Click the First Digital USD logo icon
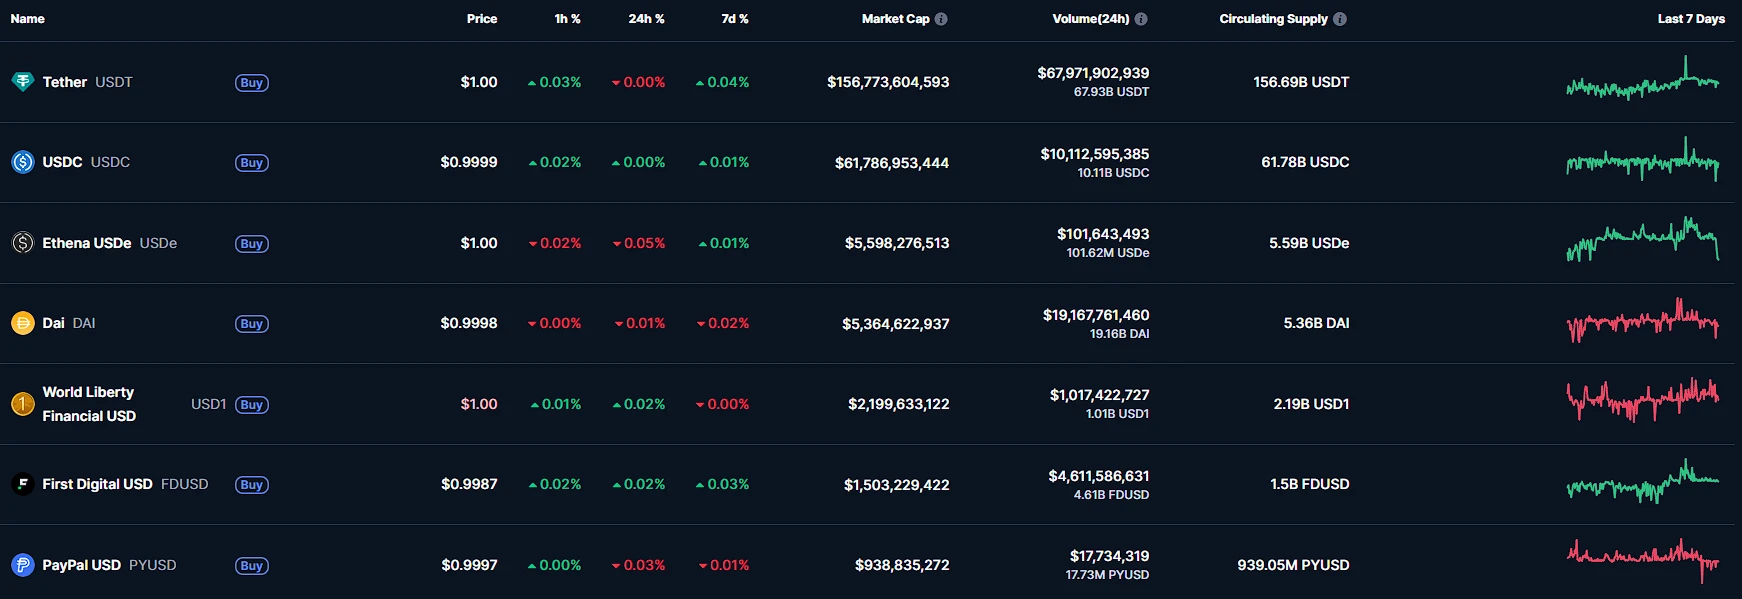 22,484
